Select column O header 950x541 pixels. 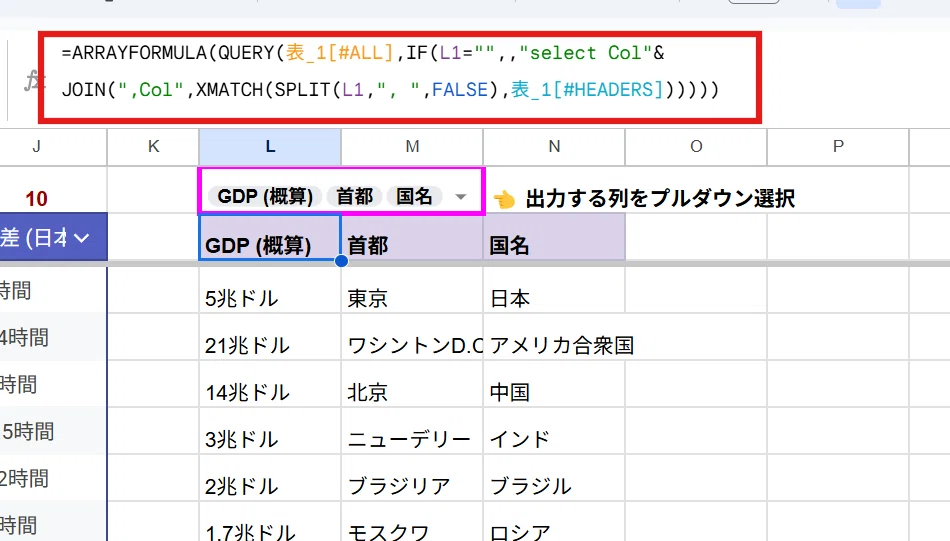(x=696, y=147)
